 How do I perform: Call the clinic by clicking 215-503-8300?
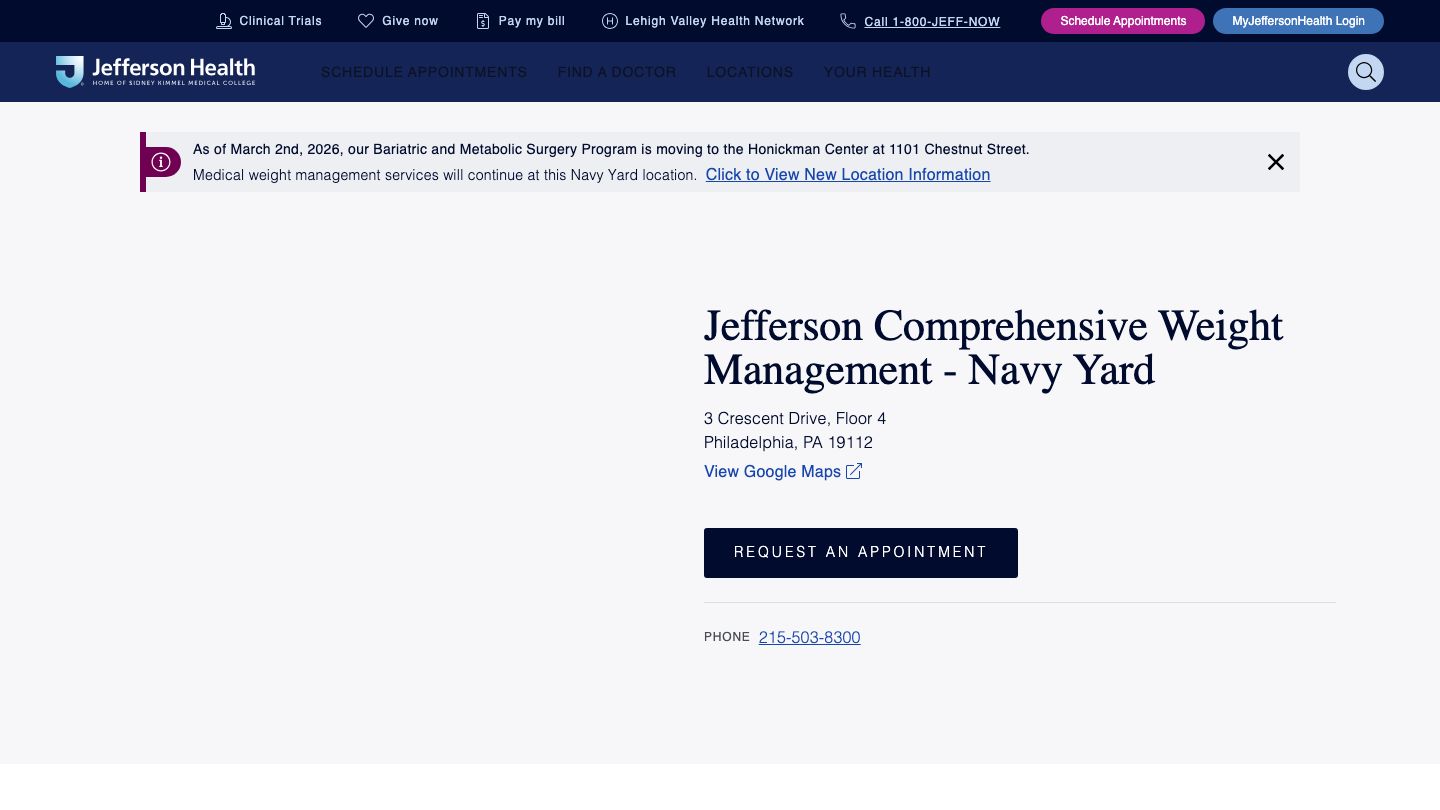point(809,637)
